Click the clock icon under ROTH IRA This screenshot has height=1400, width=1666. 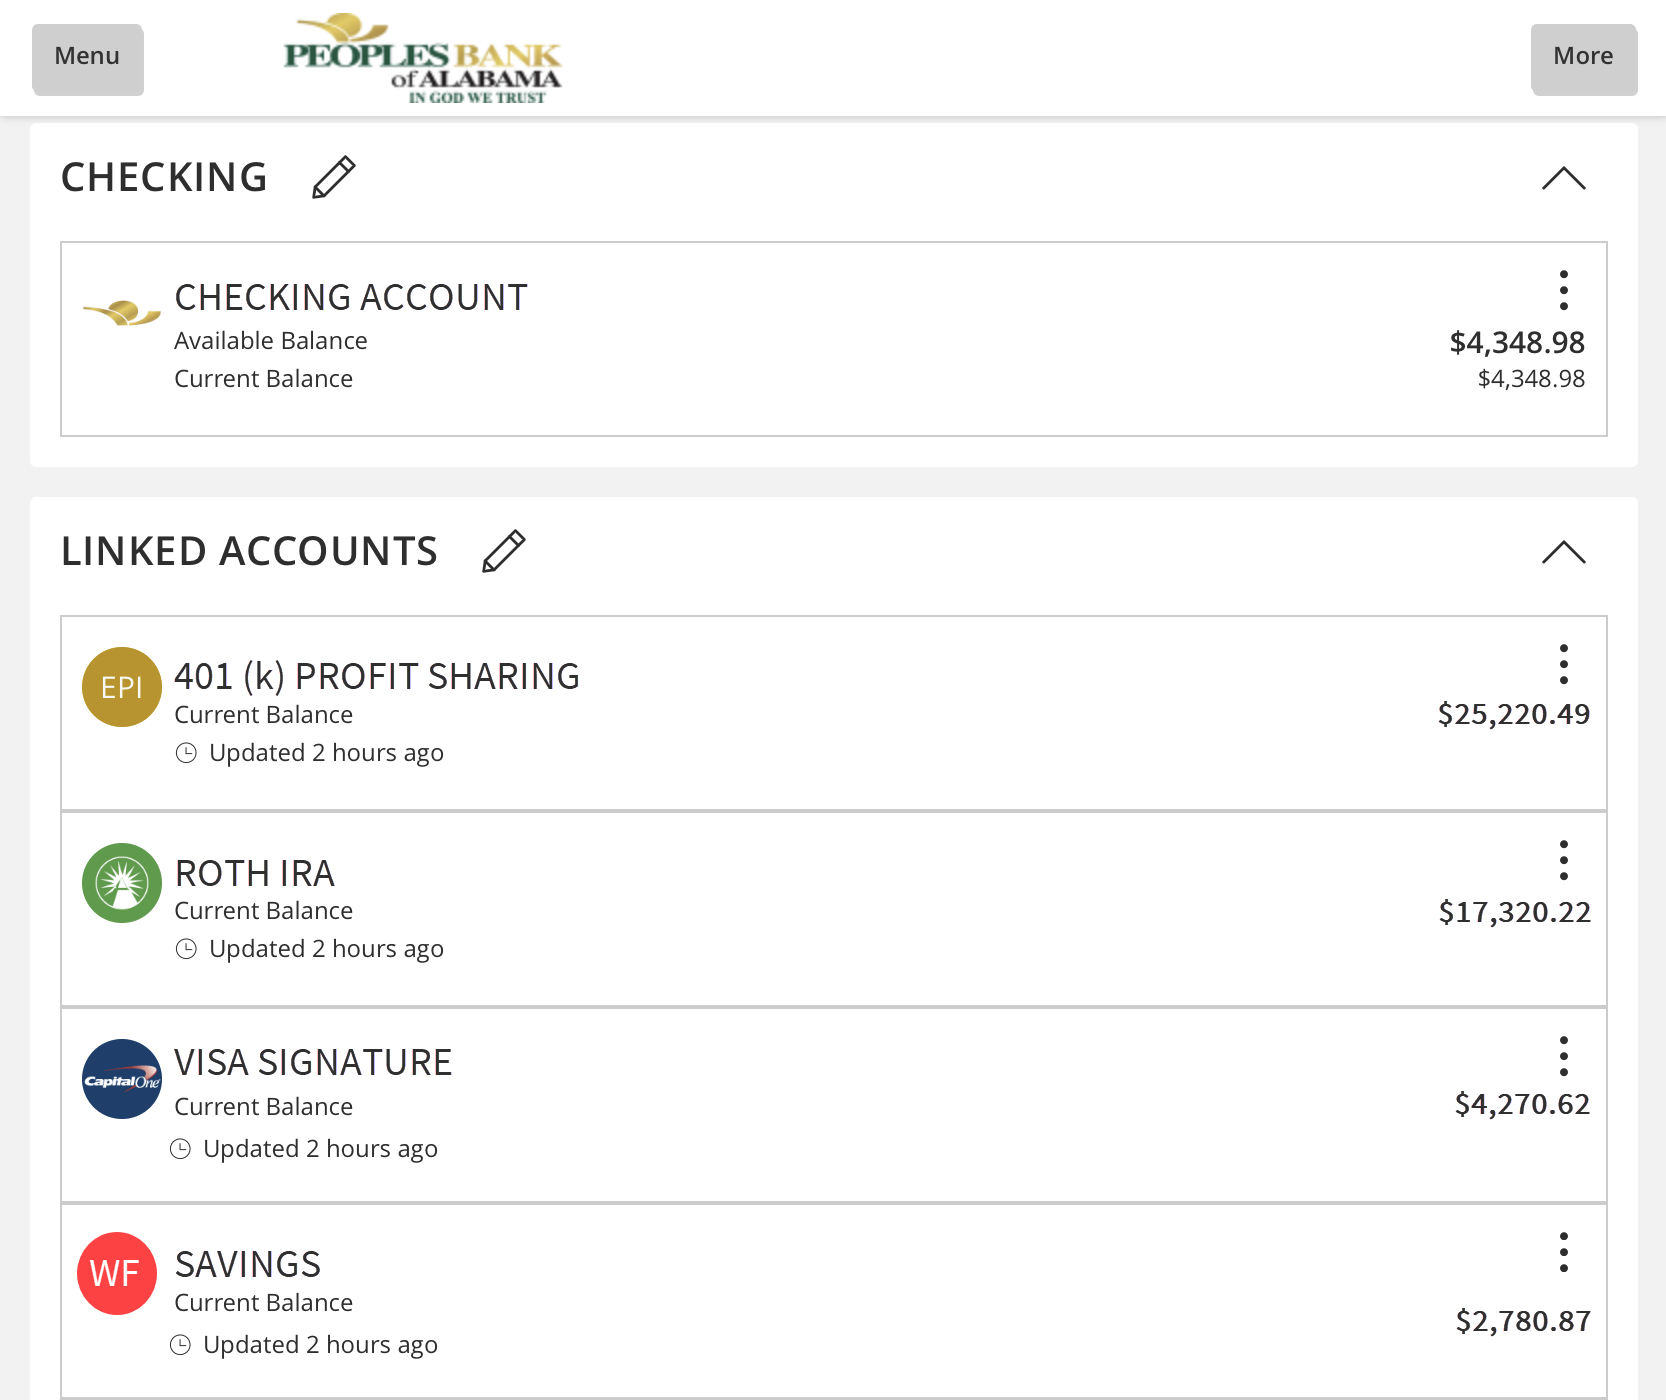186,949
